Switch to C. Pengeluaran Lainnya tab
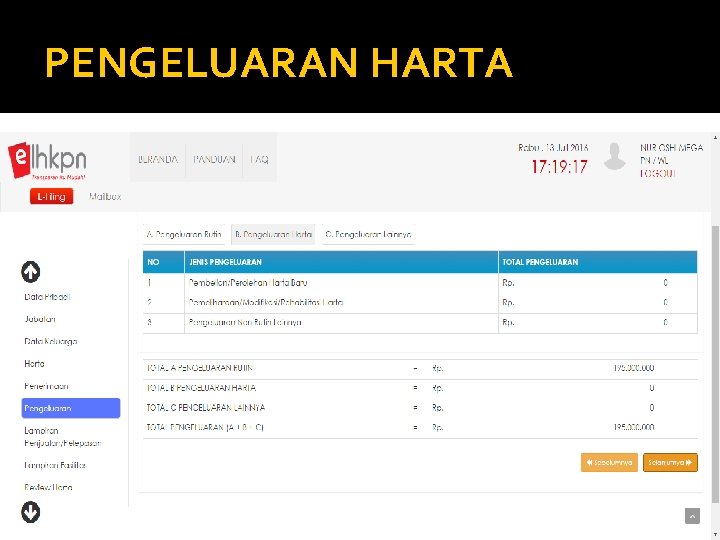 pyautogui.click(x=368, y=235)
